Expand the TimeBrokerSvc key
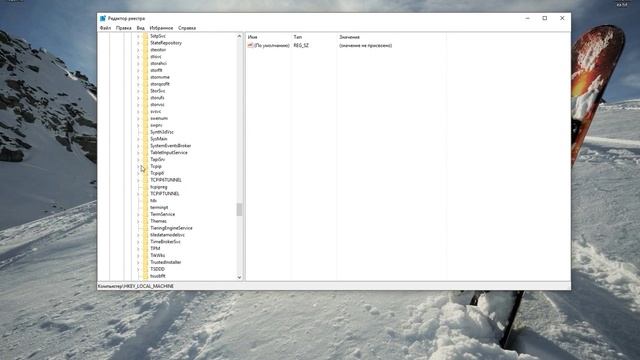The image size is (640, 360). [138, 242]
